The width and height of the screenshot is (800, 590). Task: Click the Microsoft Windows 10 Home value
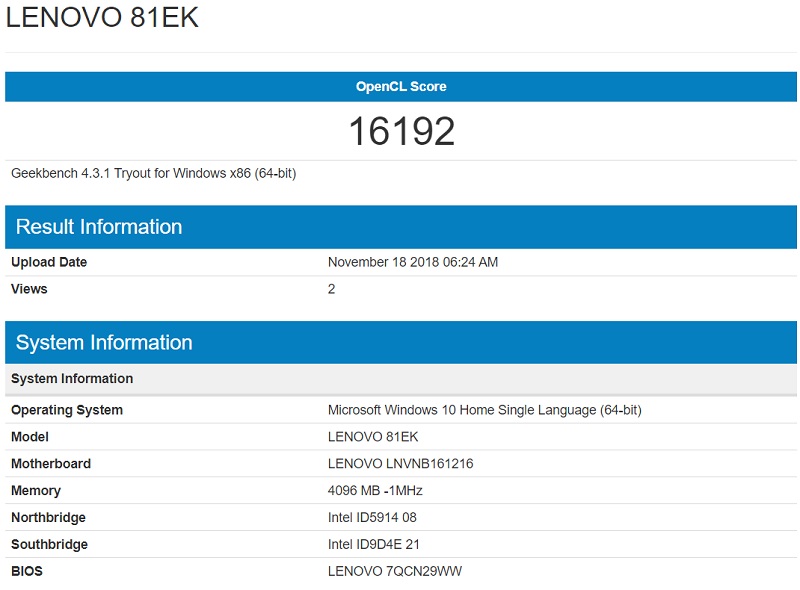point(485,410)
